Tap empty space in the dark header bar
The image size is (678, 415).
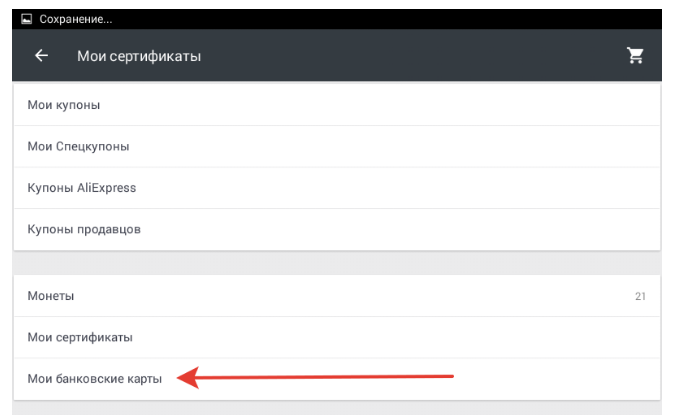[x=400, y=56]
